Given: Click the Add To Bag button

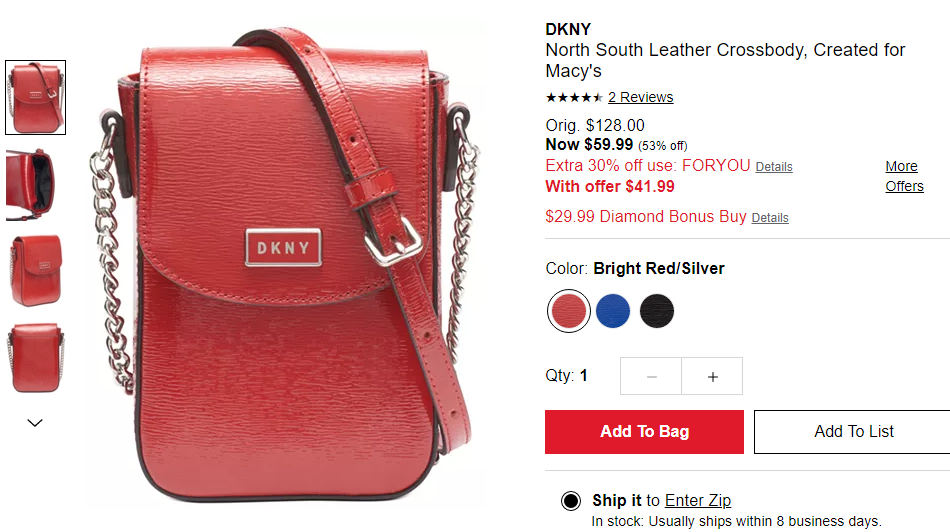Looking at the screenshot, I should click(x=644, y=432).
